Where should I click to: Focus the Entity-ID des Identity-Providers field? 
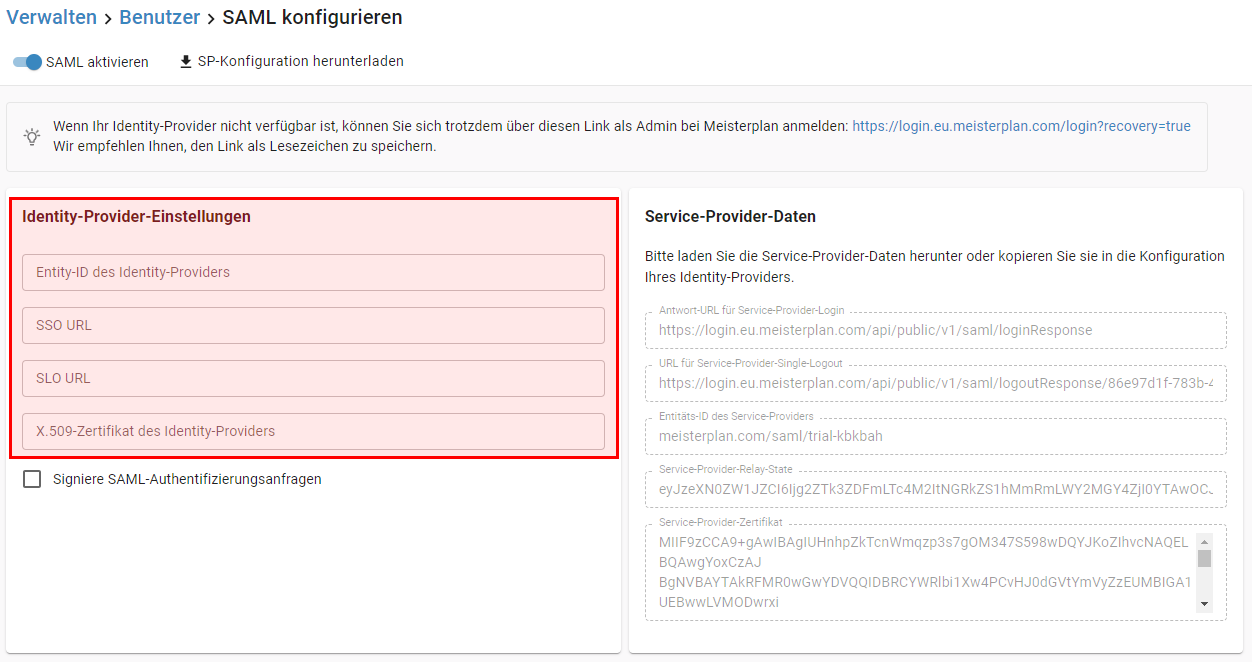tap(313, 272)
